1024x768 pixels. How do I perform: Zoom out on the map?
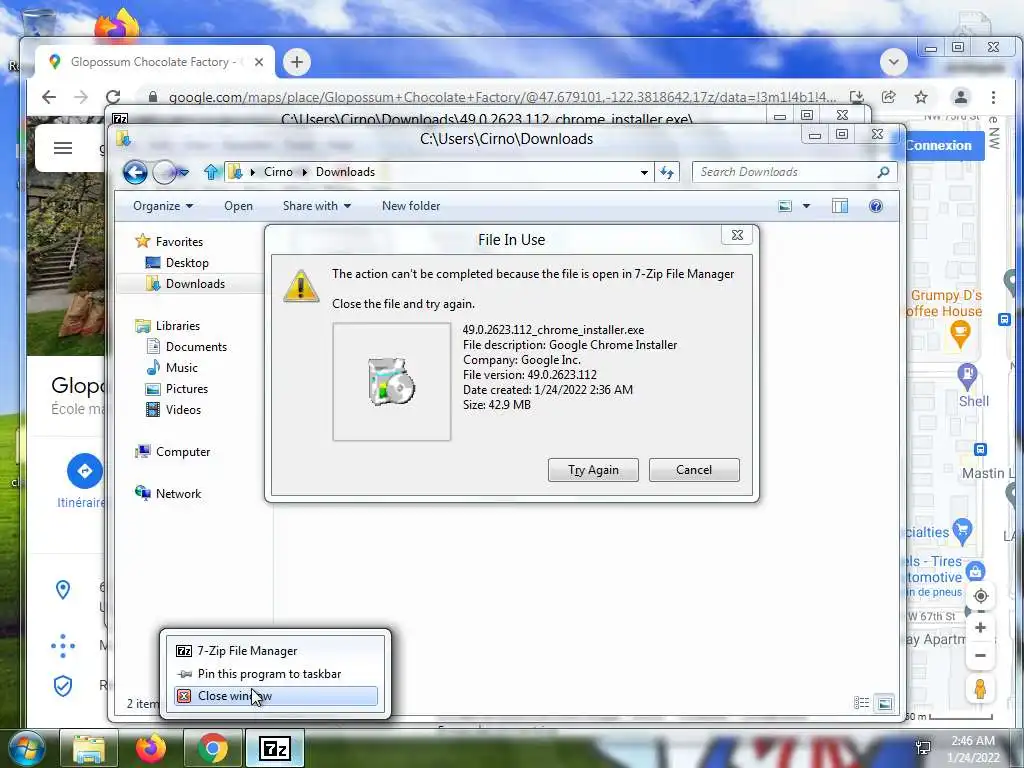coord(980,655)
